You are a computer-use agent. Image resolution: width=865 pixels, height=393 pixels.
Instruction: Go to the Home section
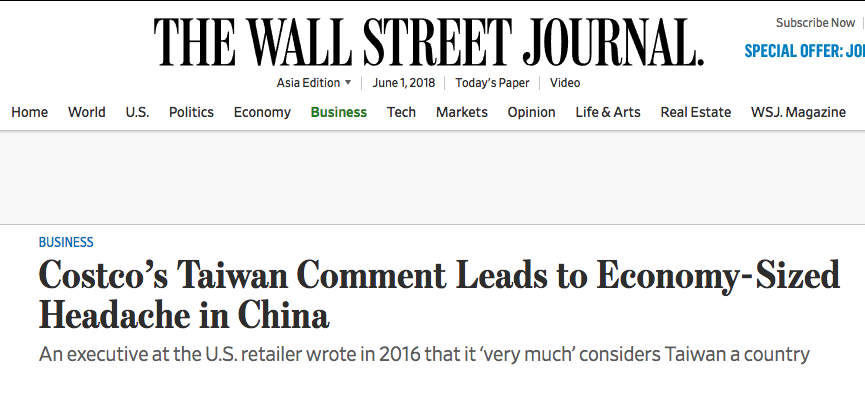click(x=29, y=112)
